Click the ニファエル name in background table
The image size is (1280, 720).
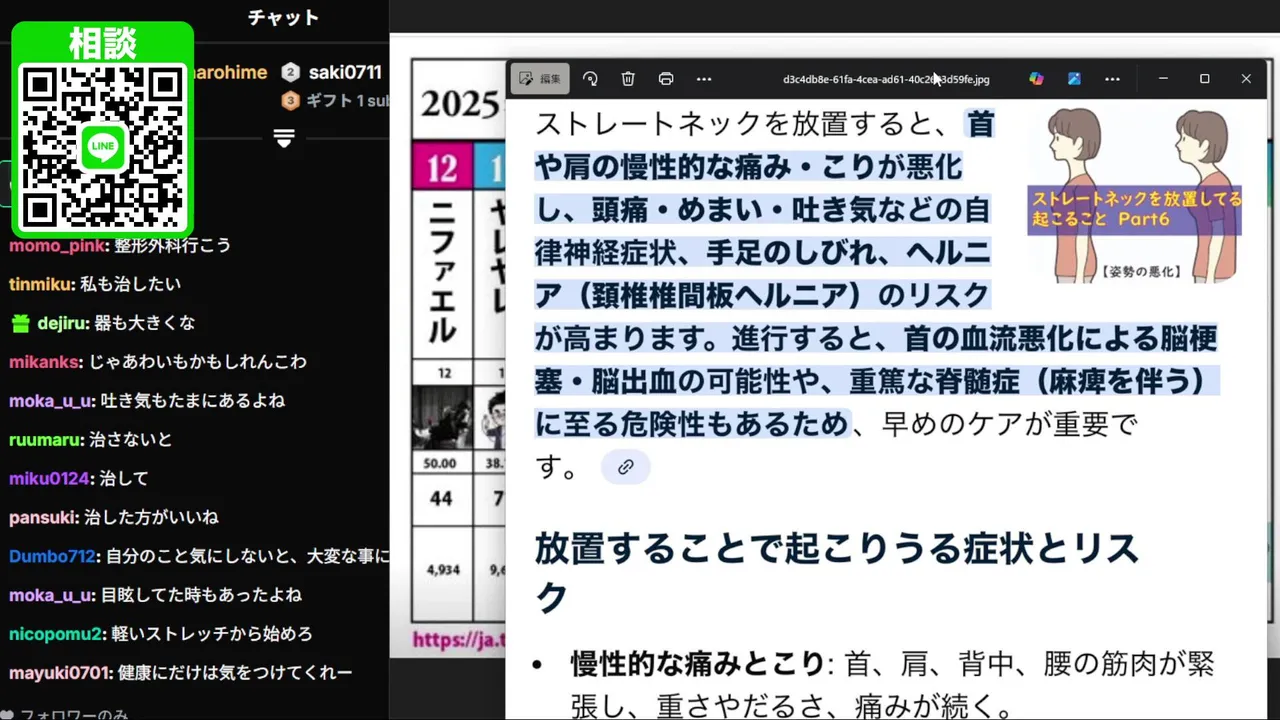(442, 273)
